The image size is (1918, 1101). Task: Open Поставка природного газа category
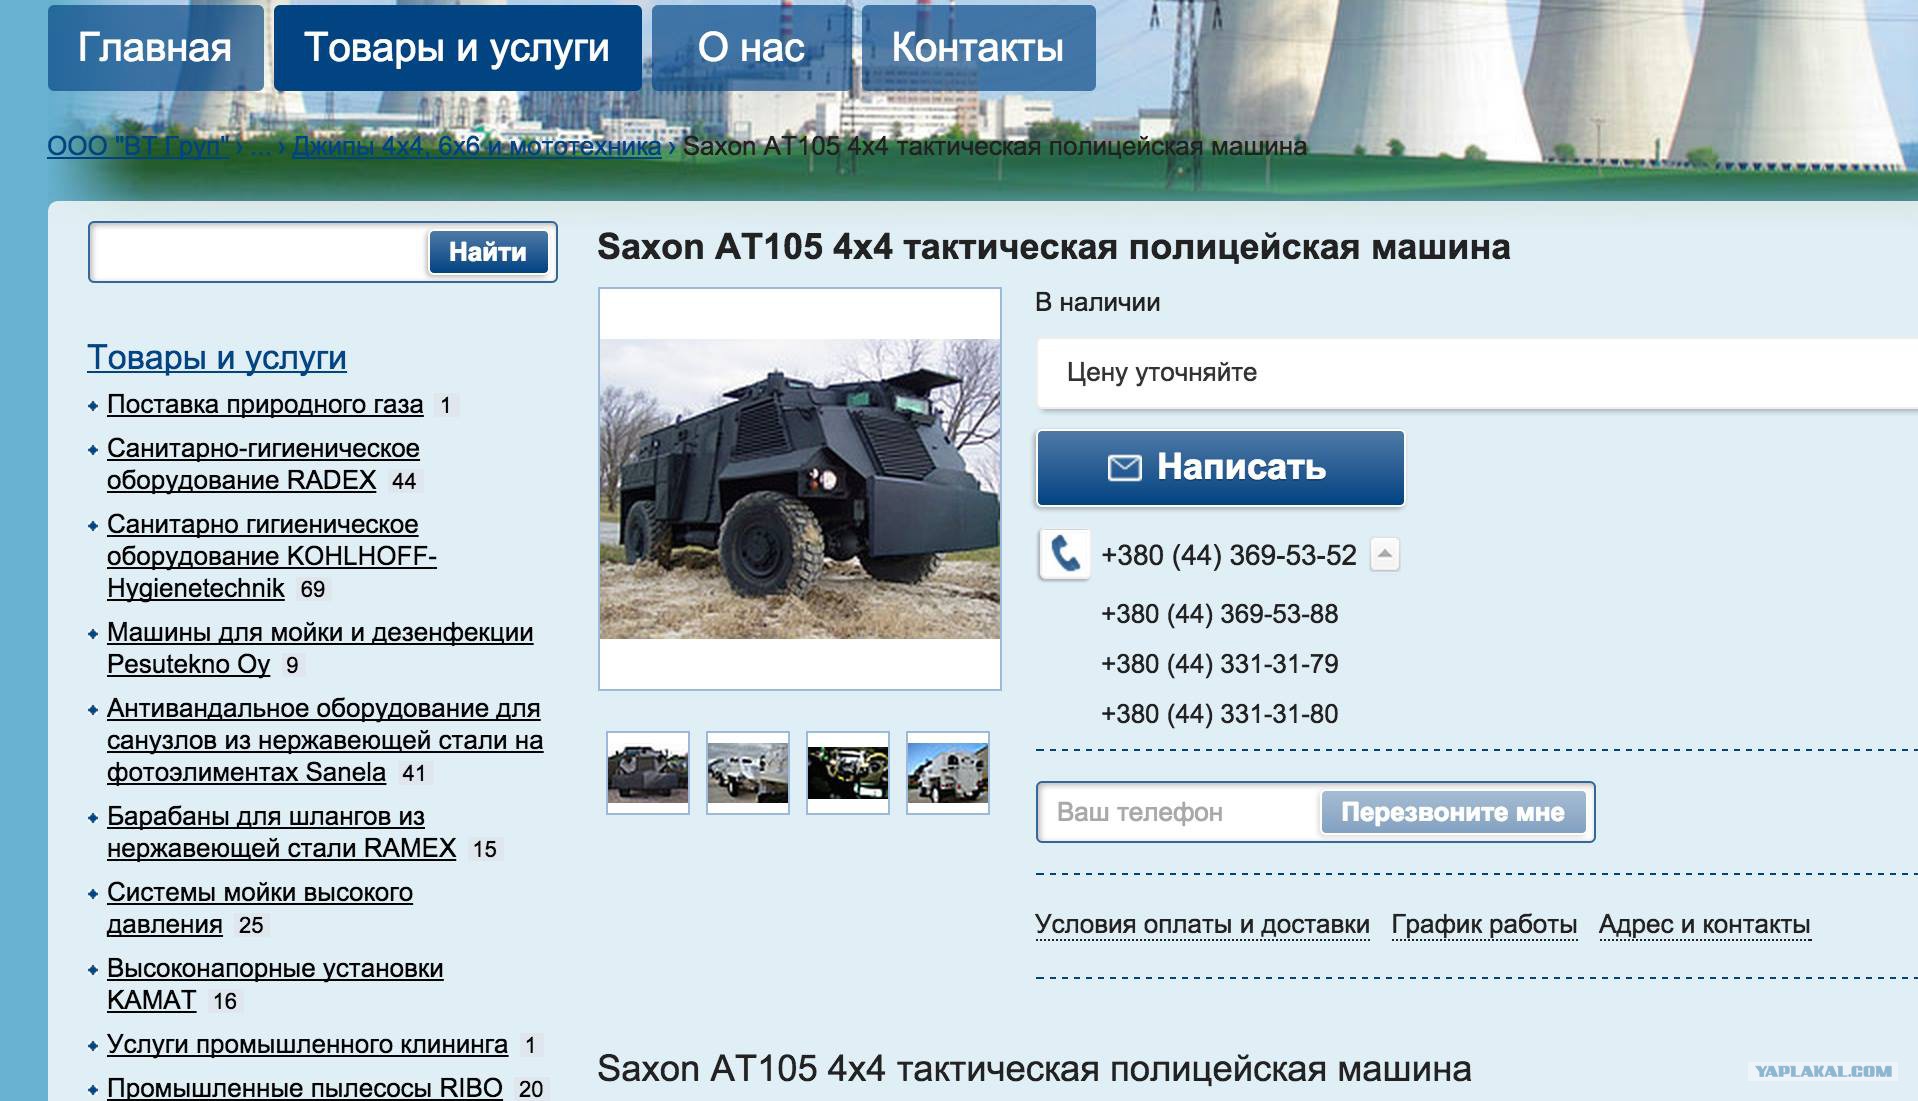point(265,404)
